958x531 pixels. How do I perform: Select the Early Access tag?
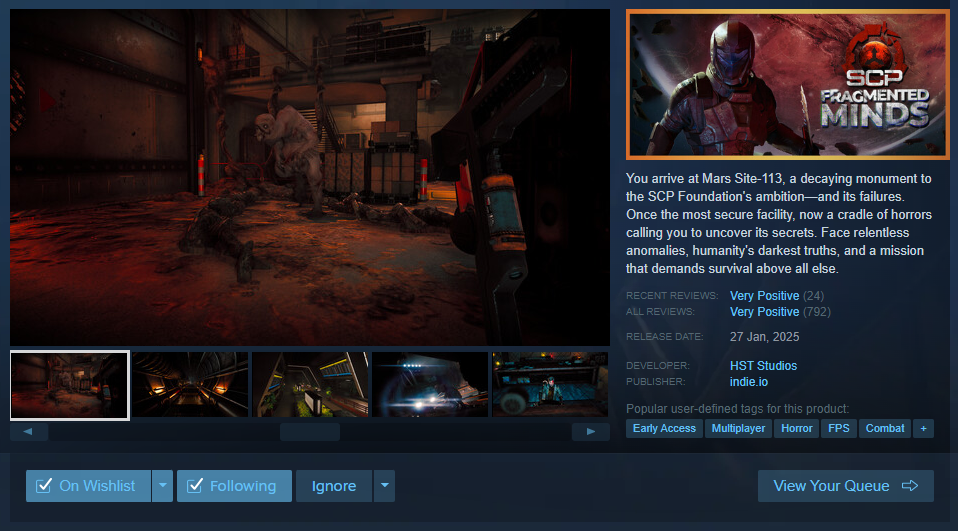(x=664, y=428)
